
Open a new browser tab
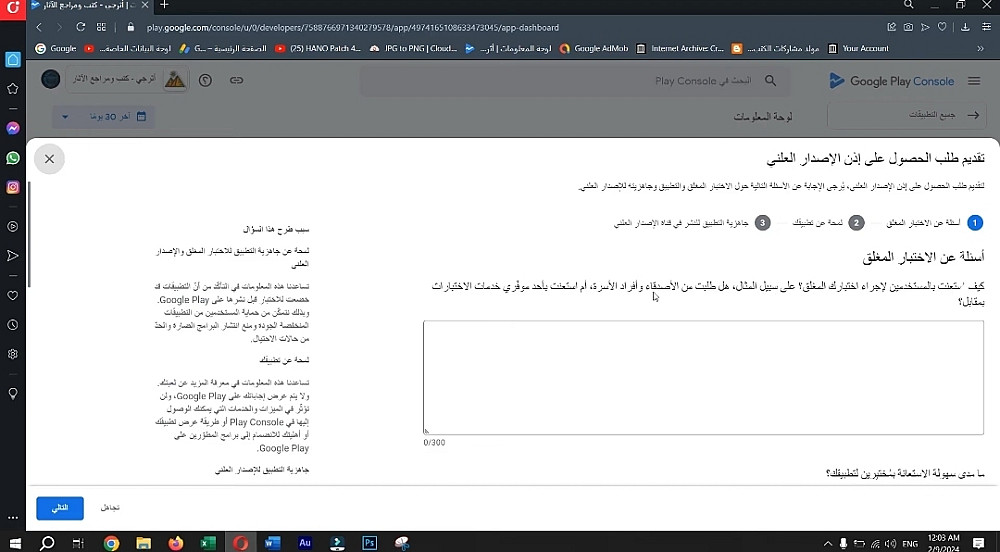164,5
